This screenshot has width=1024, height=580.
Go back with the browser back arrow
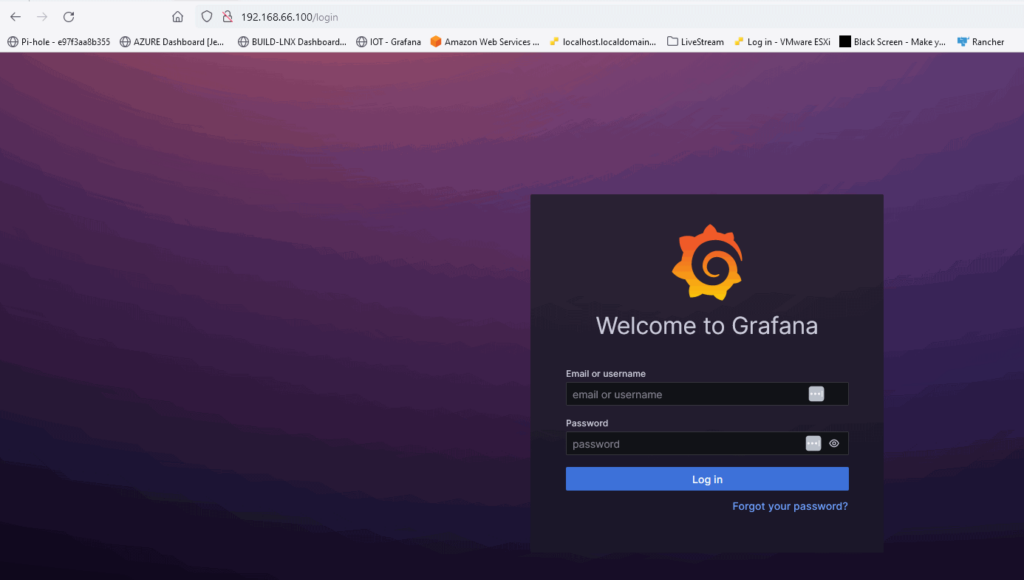point(16,17)
